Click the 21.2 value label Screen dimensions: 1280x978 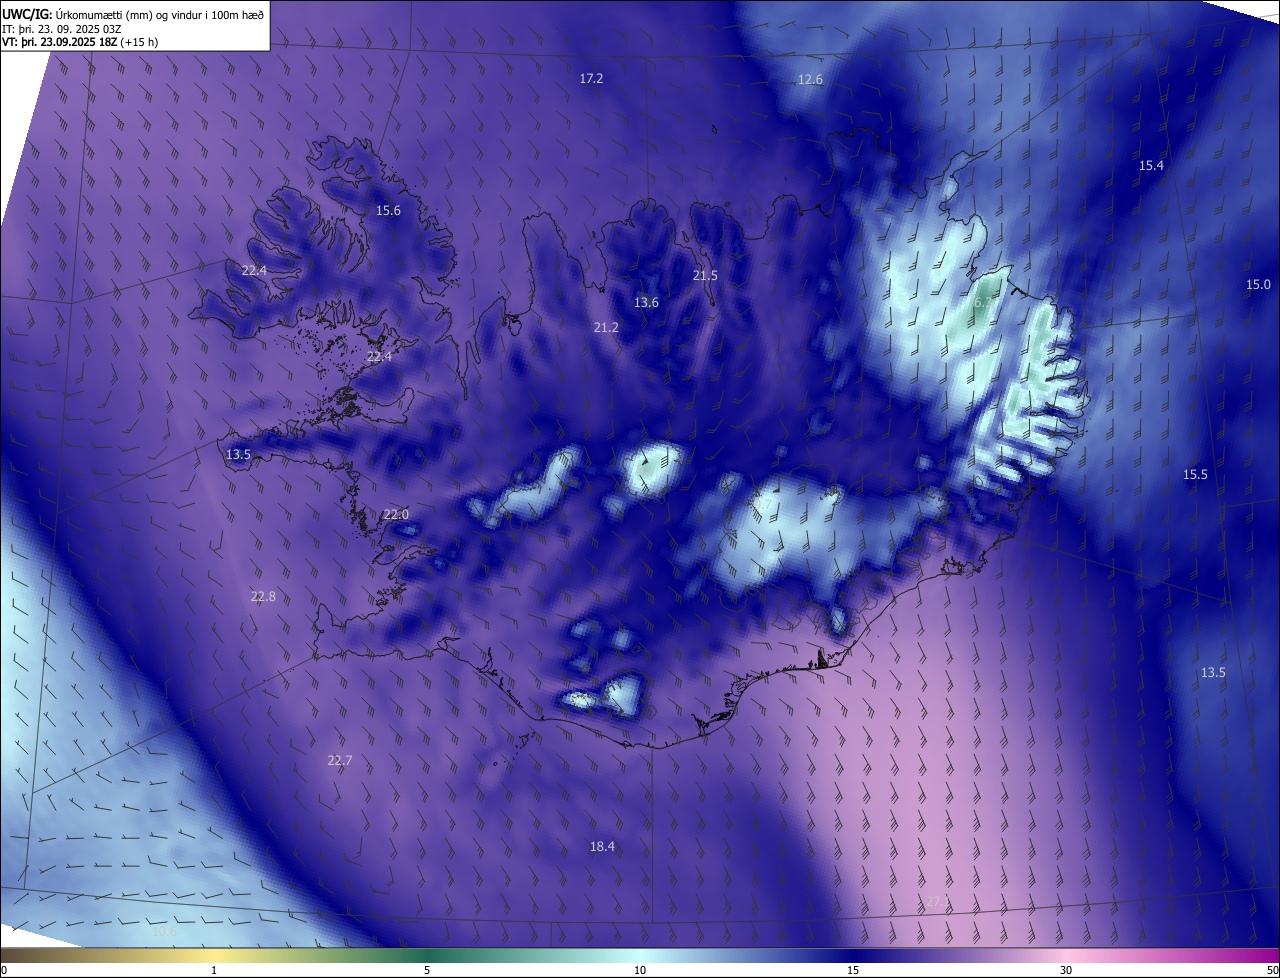[606, 327]
